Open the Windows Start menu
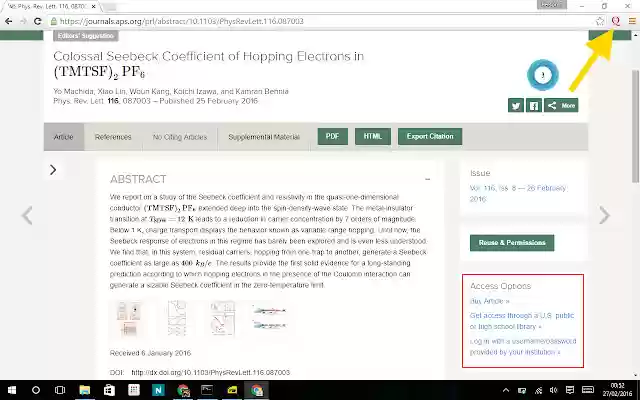The width and height of the screenshot is (640, 400). pos(12,390)
